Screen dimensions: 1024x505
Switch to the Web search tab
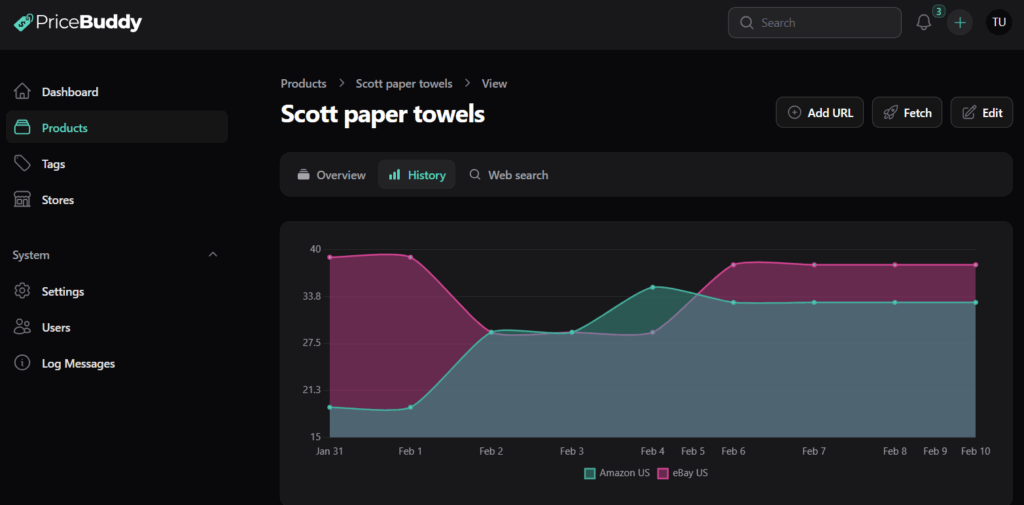pyautogui.click(x=508, y=175)
